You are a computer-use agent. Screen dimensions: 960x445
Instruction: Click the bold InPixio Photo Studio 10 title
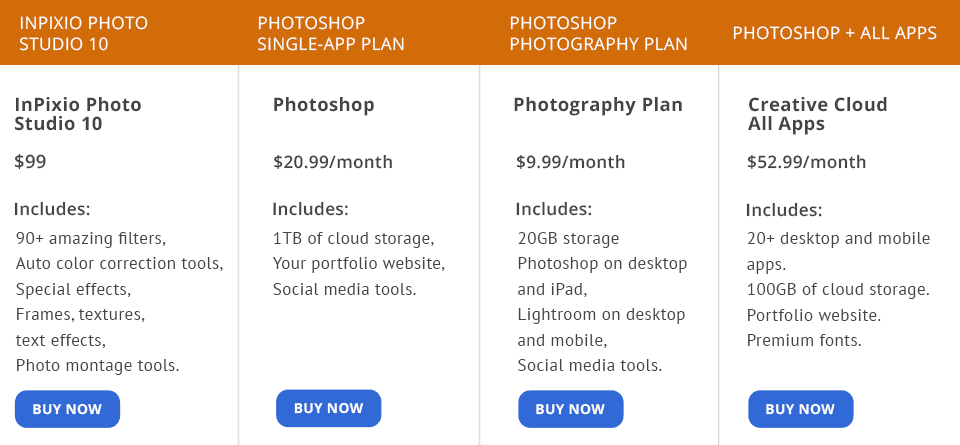78,114
